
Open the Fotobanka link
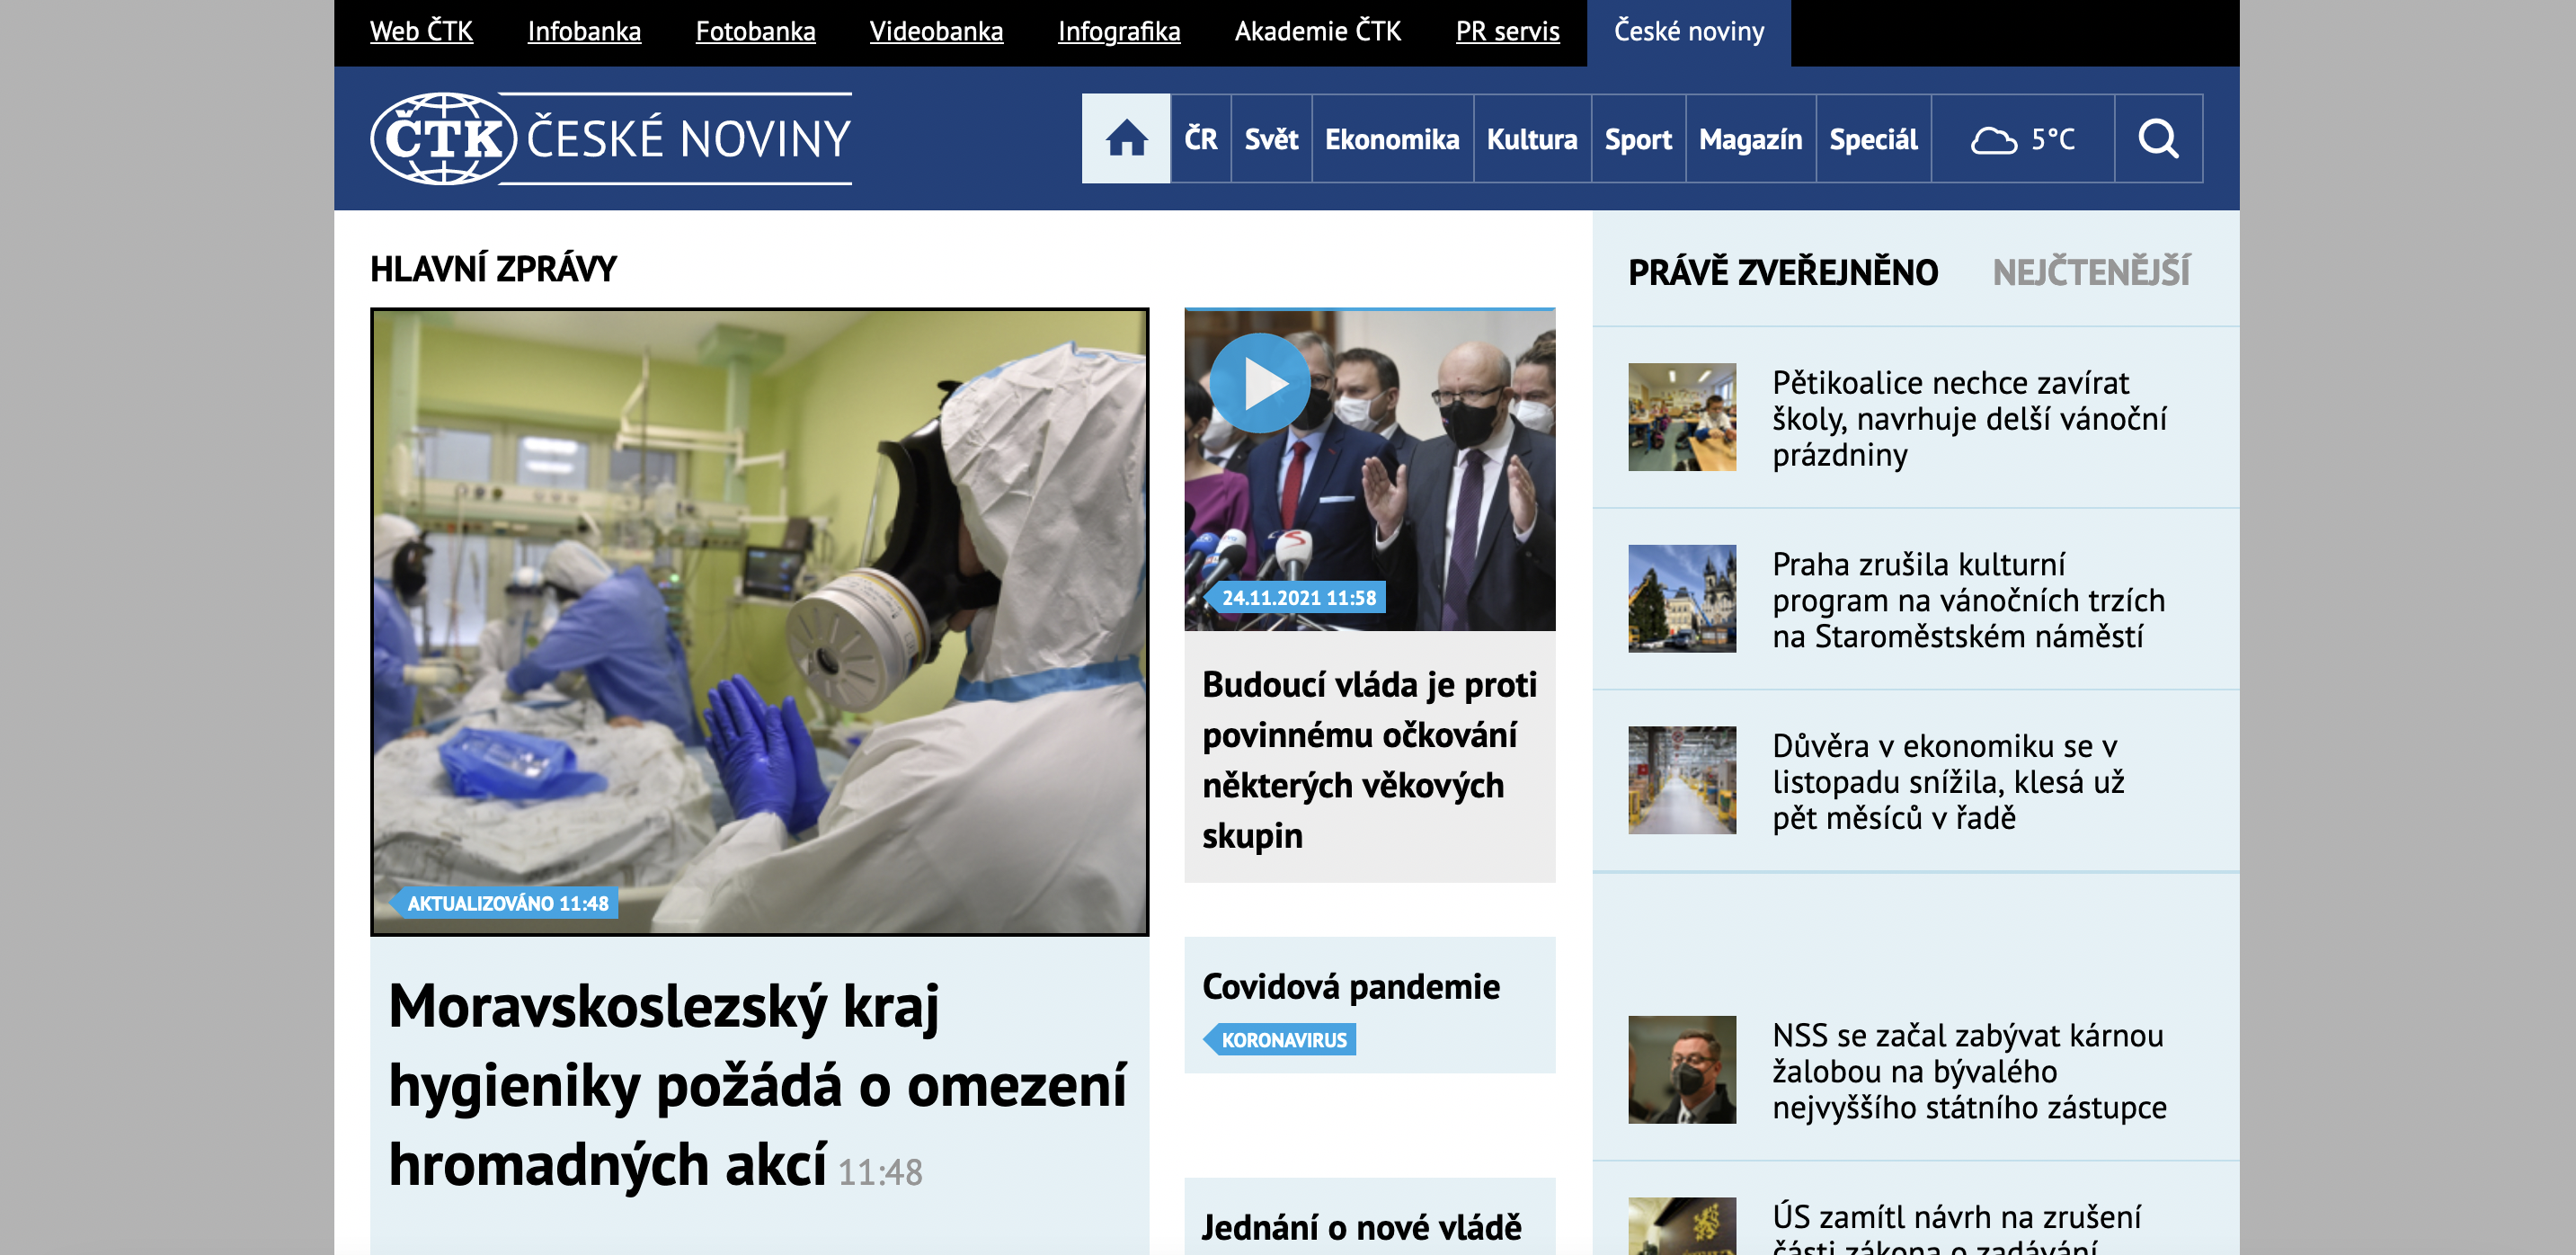click(755, 31)
